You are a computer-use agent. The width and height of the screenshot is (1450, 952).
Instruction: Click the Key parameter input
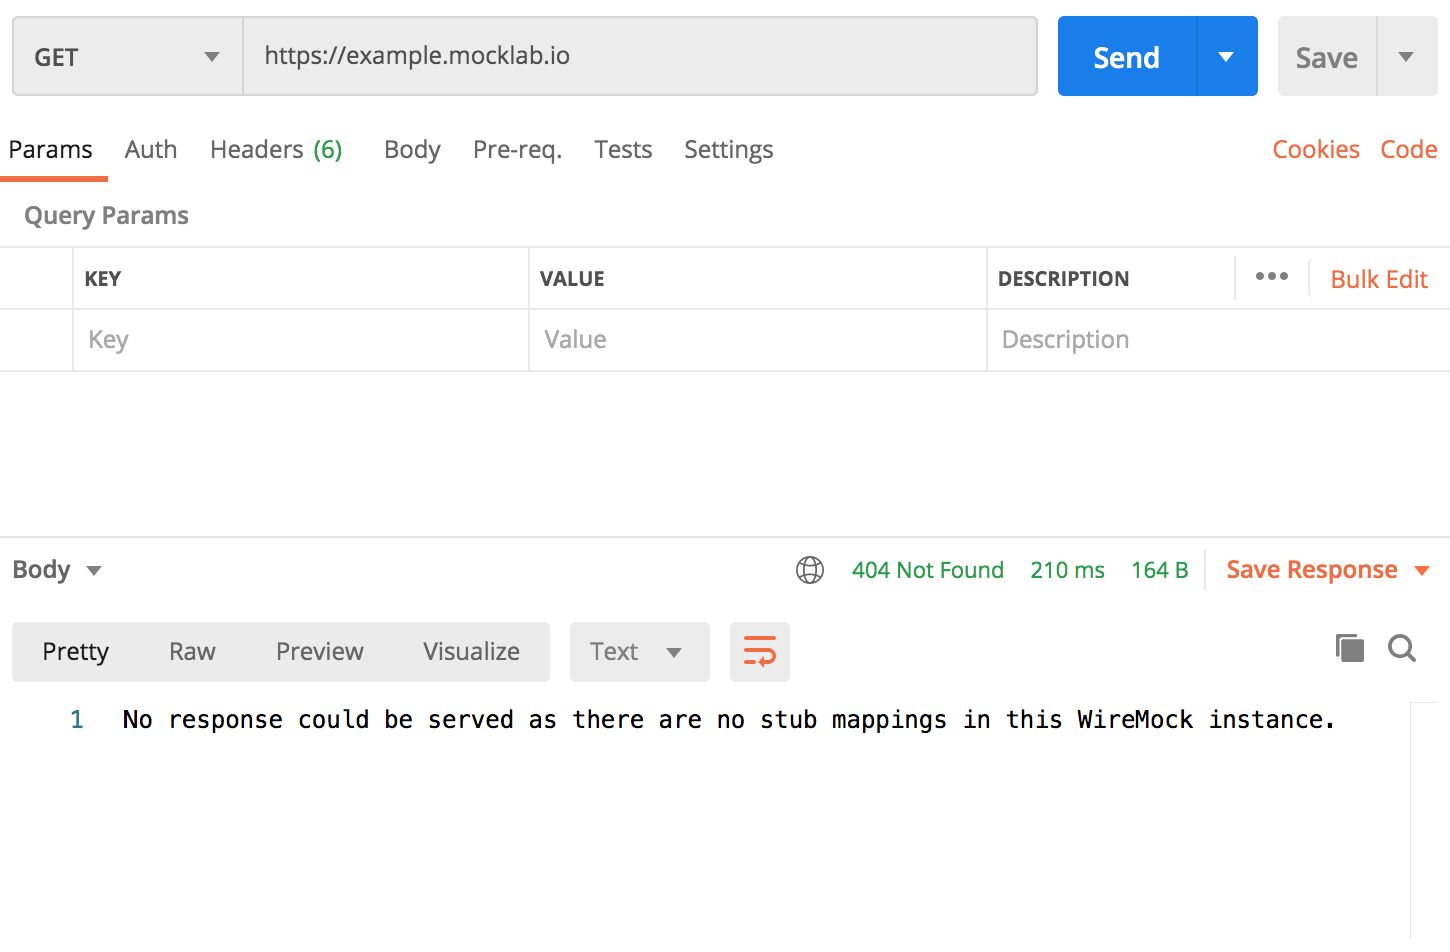(x=301, y=340)
